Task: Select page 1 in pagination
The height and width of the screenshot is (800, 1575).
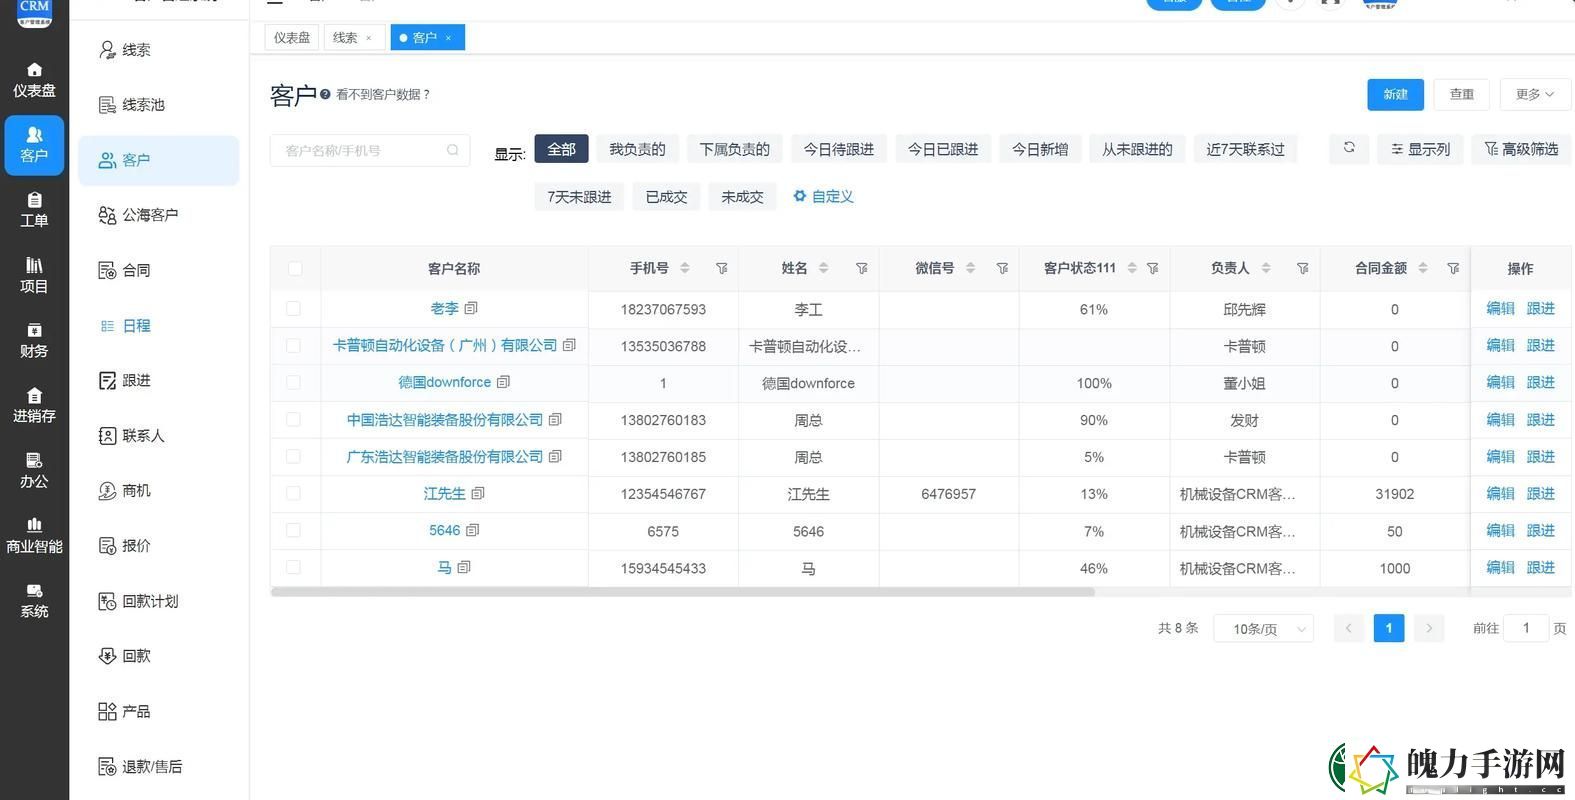Action: (1388, 628)
